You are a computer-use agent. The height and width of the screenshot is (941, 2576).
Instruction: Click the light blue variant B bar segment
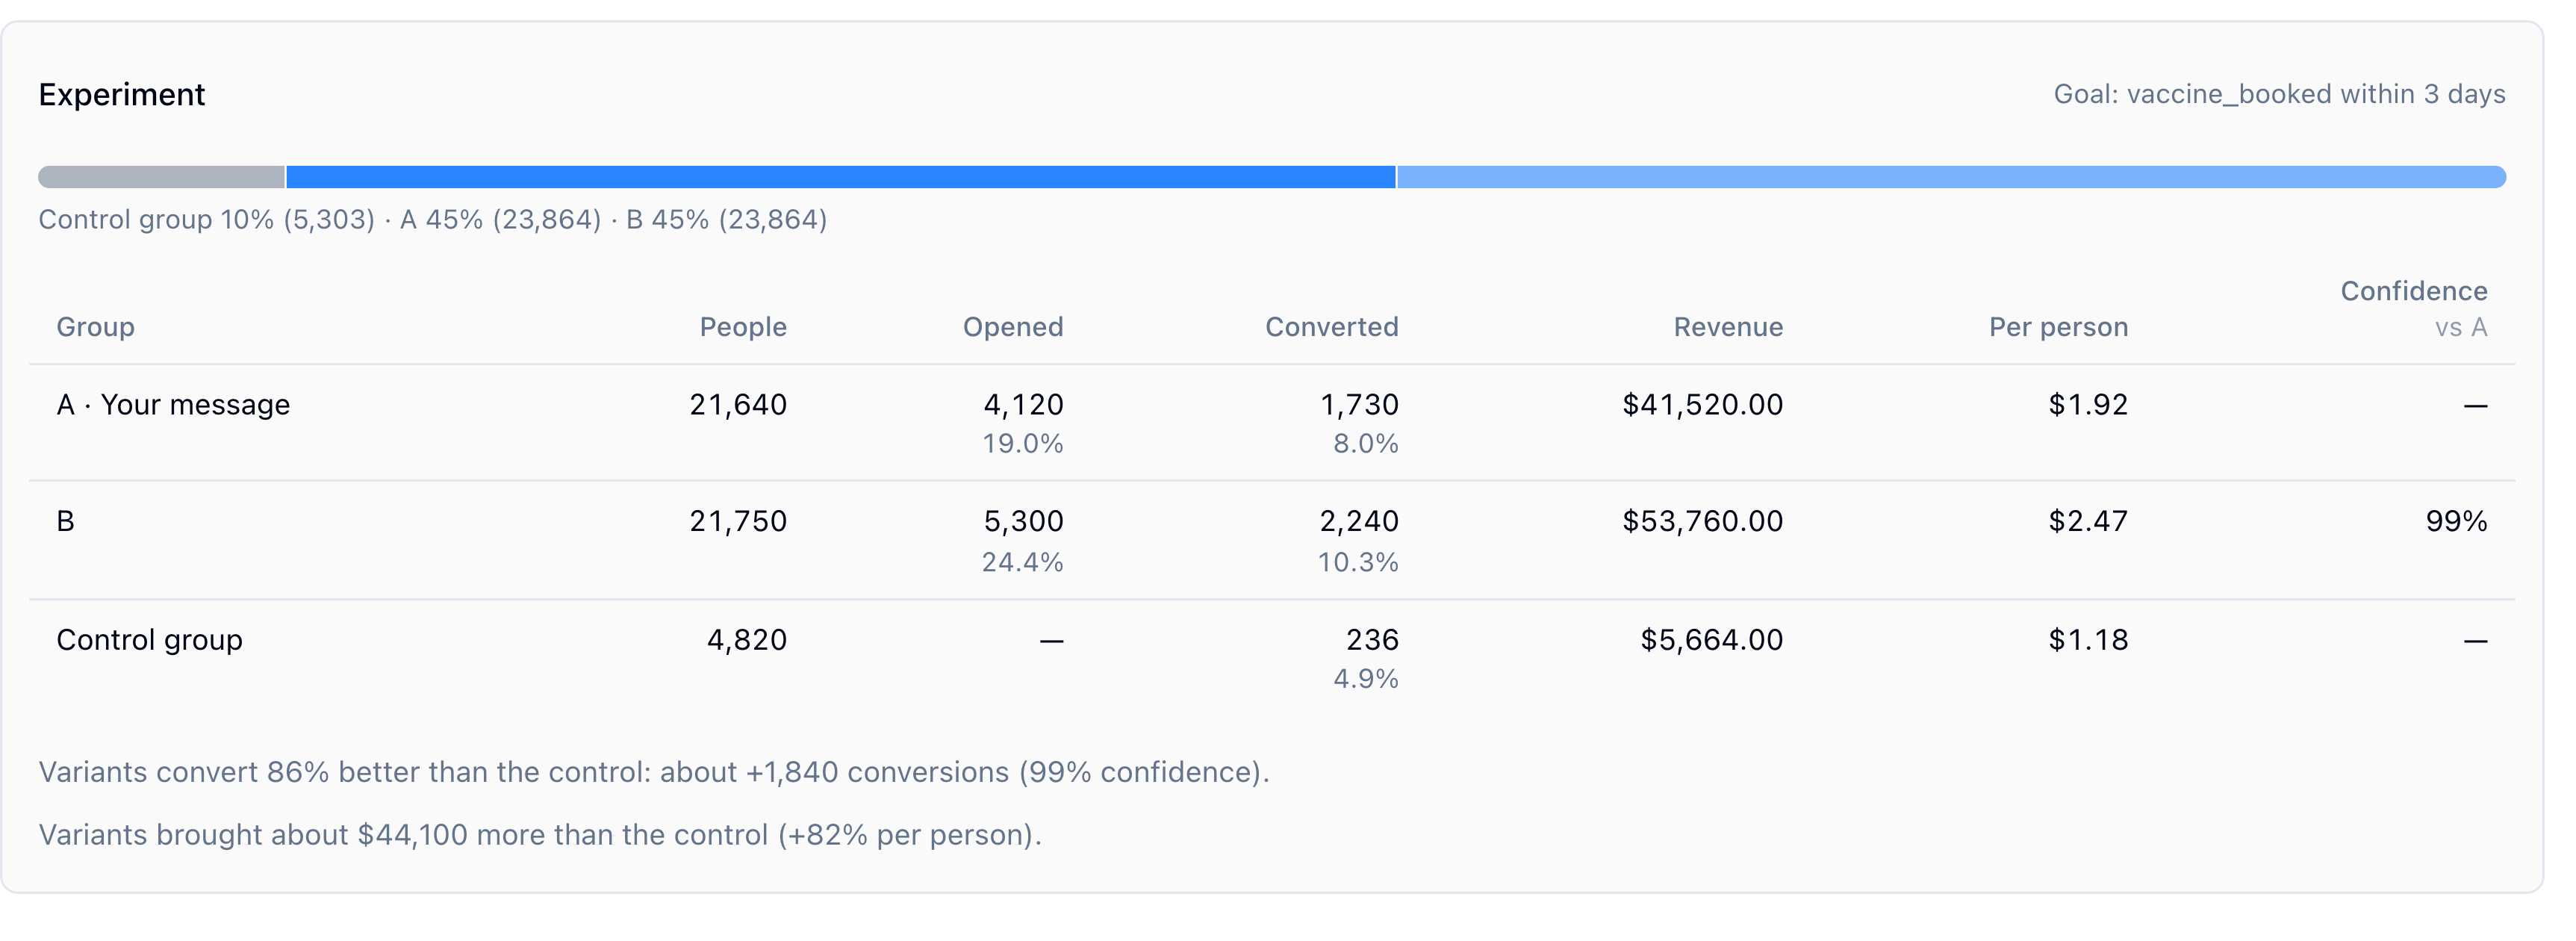pyautogui.click(x=1951, y=177)
